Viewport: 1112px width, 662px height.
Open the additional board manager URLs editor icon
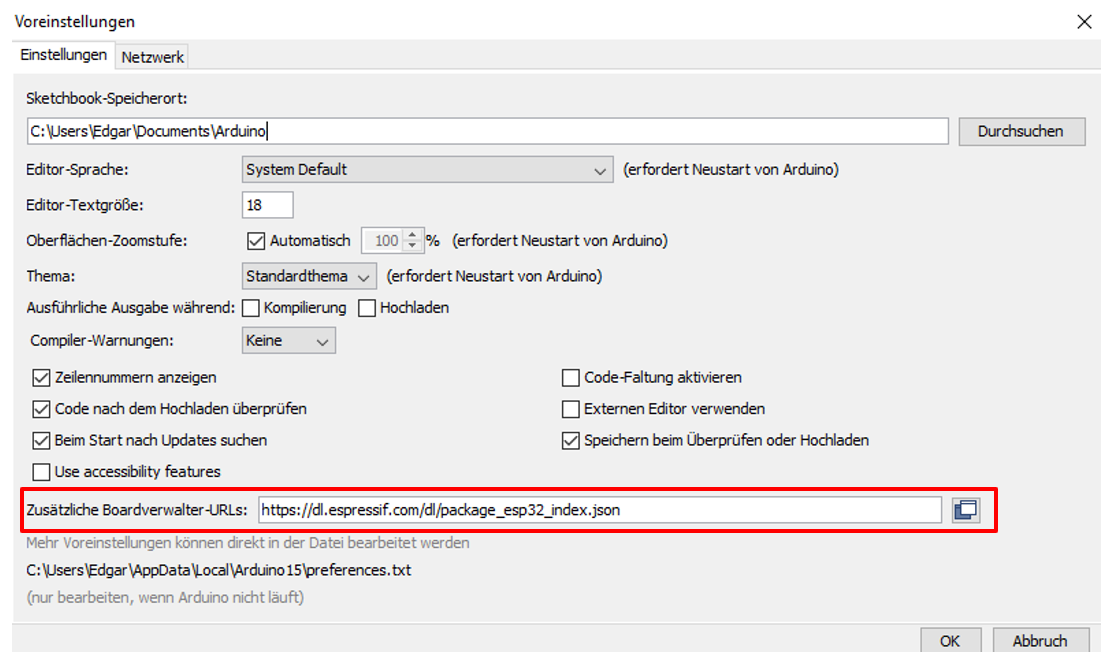point(966,510)
